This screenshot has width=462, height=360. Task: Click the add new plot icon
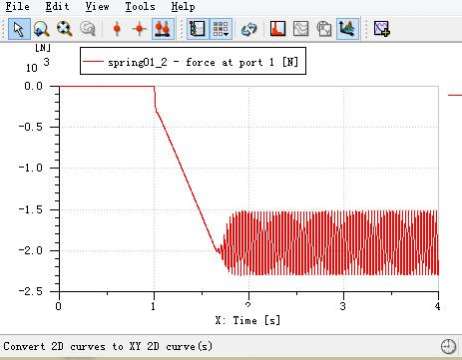click(x=381, y=29)
